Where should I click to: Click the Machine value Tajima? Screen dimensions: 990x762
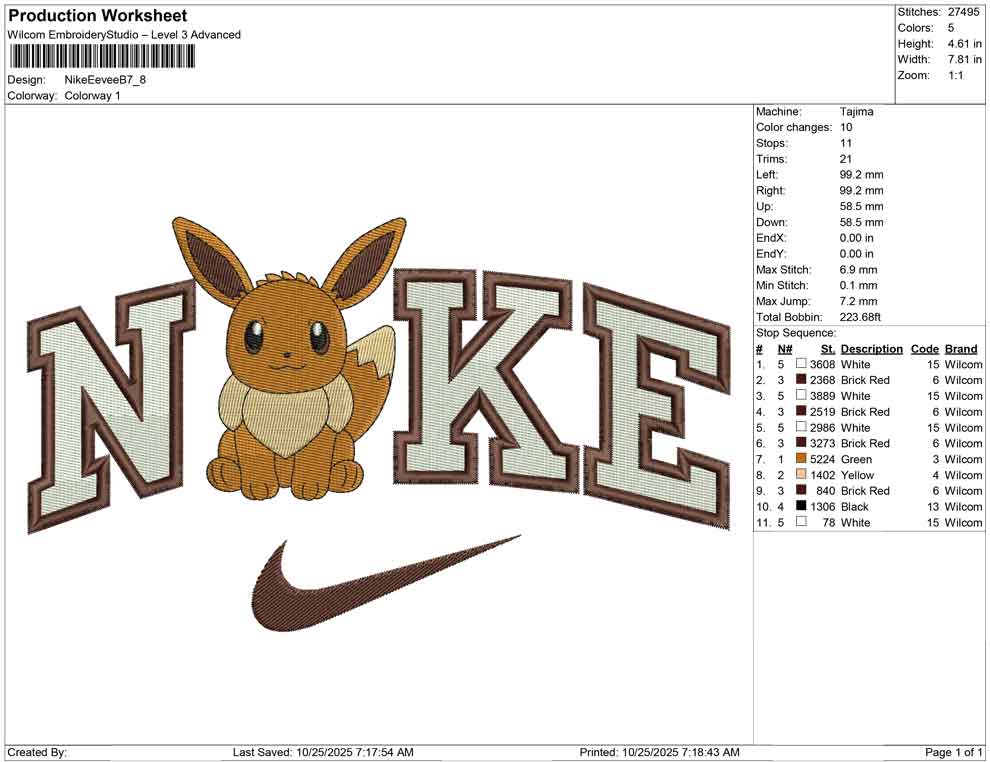[856, 111]
